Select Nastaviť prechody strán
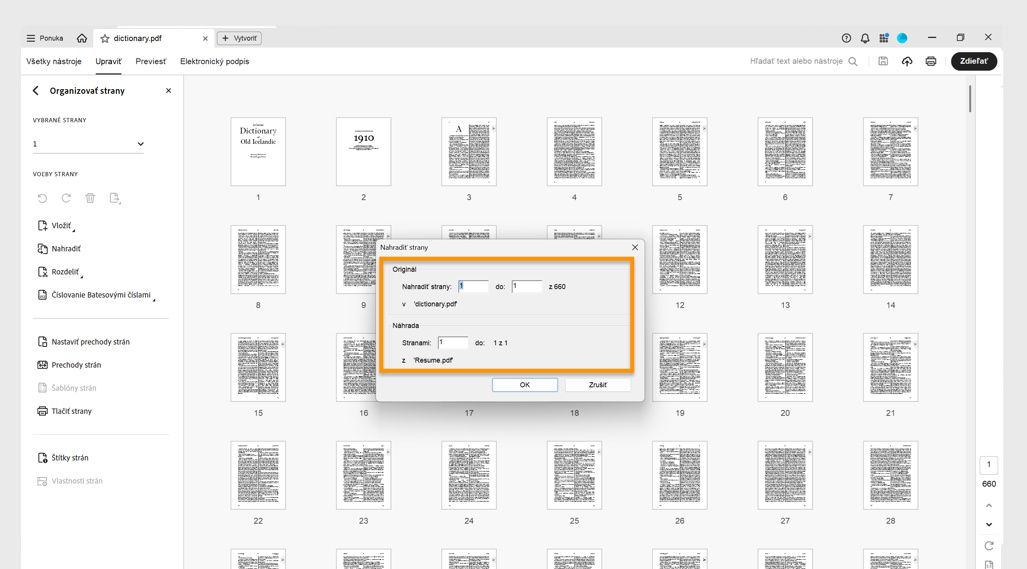The height and width of the screenshot is (569, 1027). point(84,342)
